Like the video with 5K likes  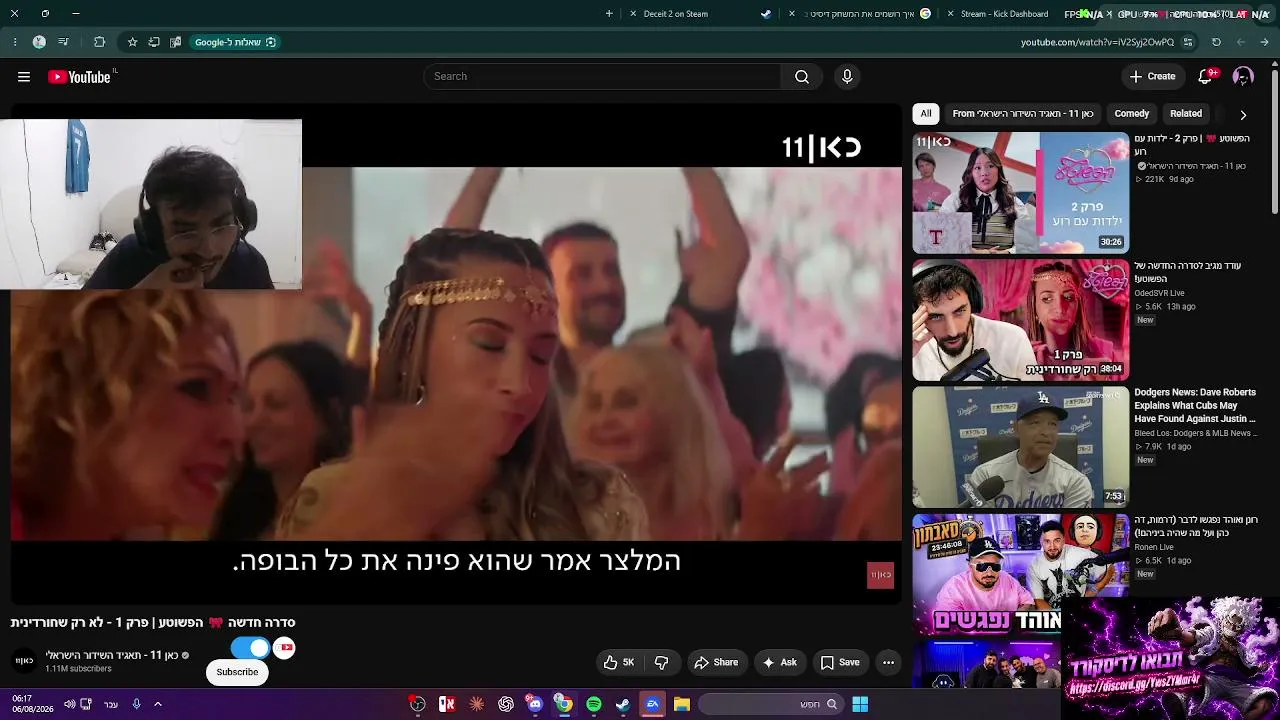619,662
